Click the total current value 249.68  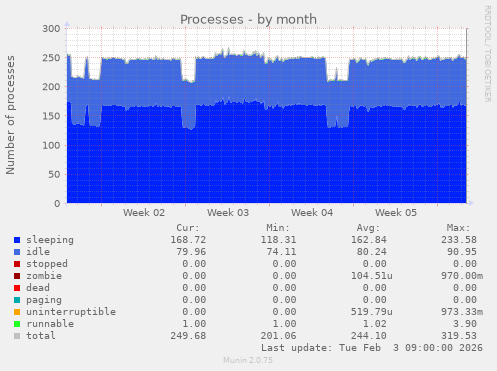[x=188, y=336]
